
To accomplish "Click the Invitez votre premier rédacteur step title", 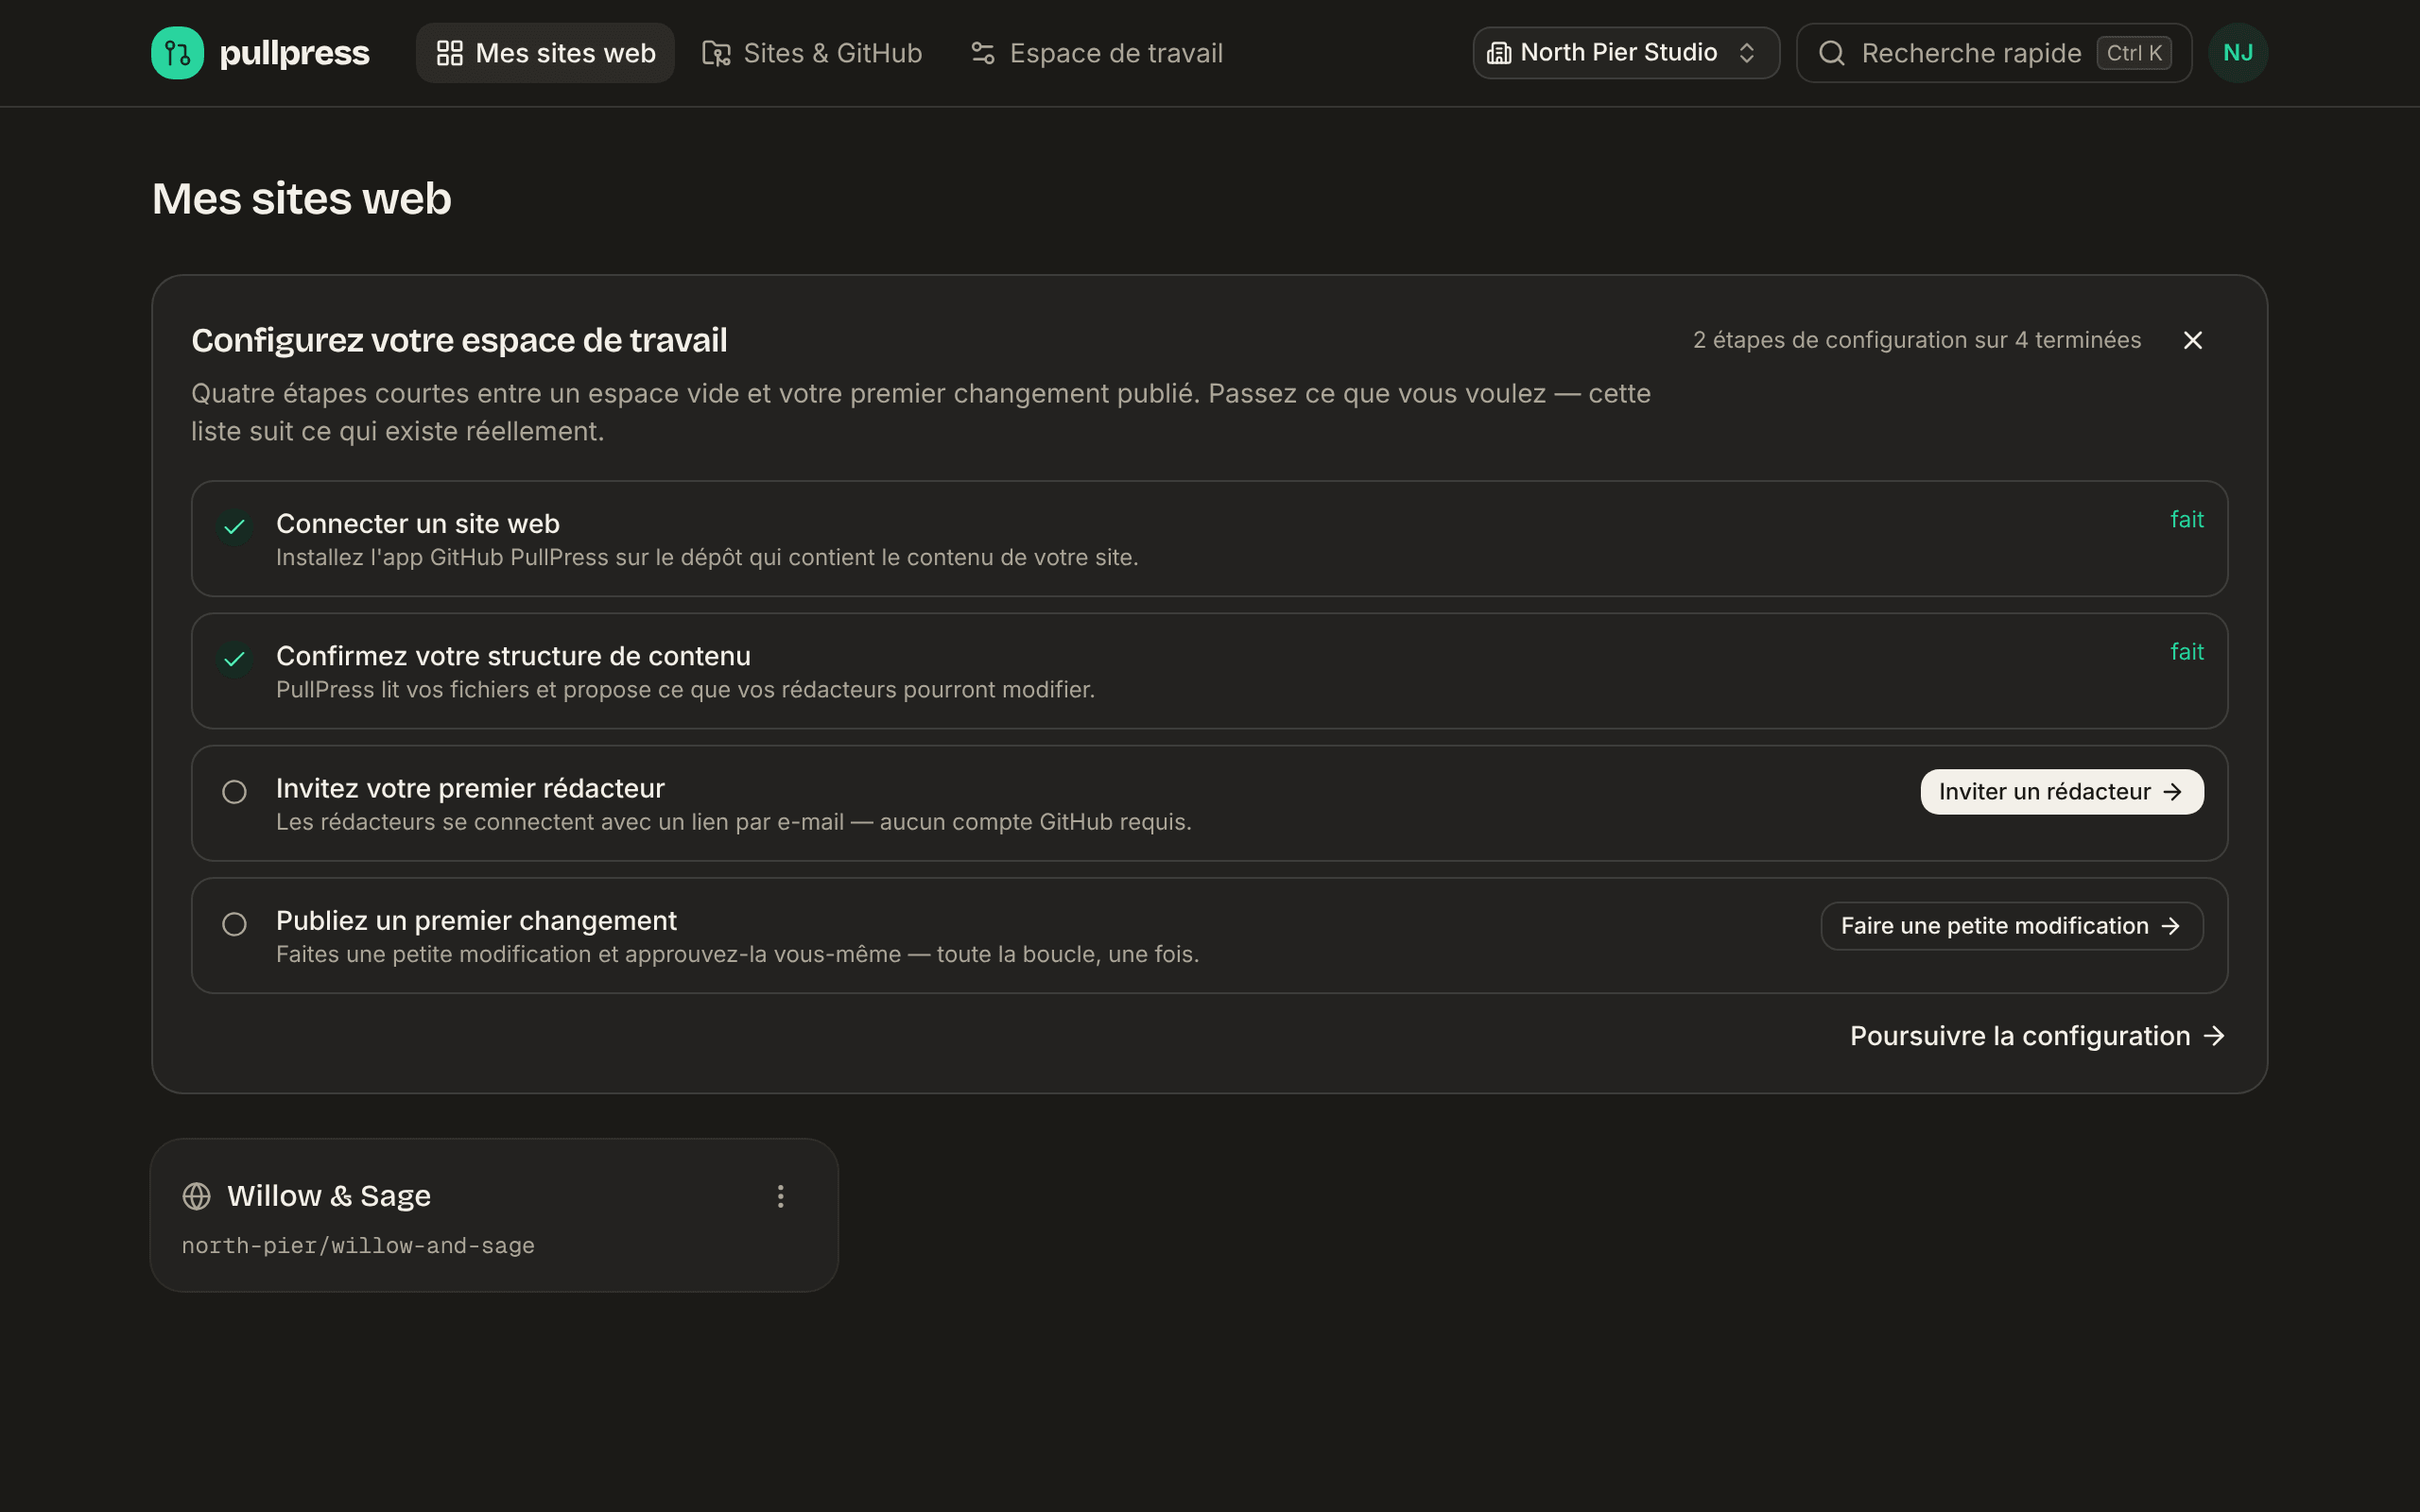I will [470, 789].
